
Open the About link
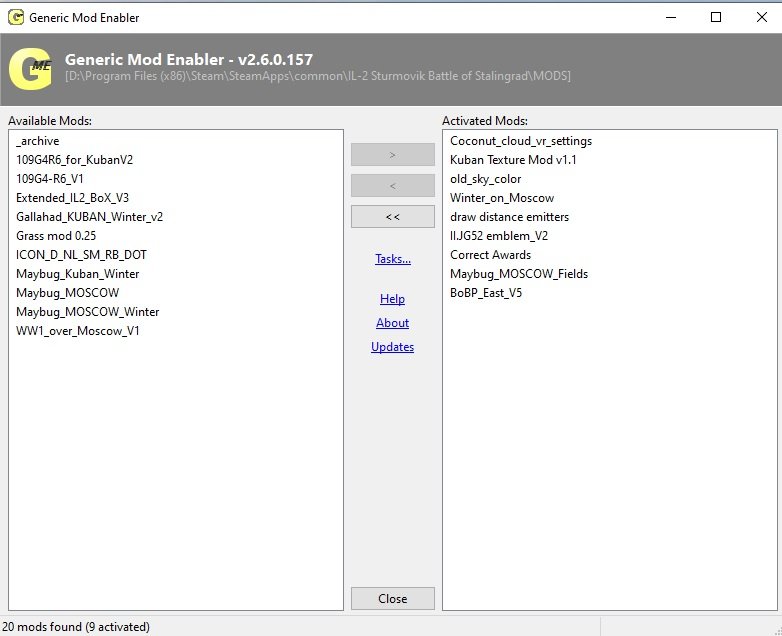392,323
